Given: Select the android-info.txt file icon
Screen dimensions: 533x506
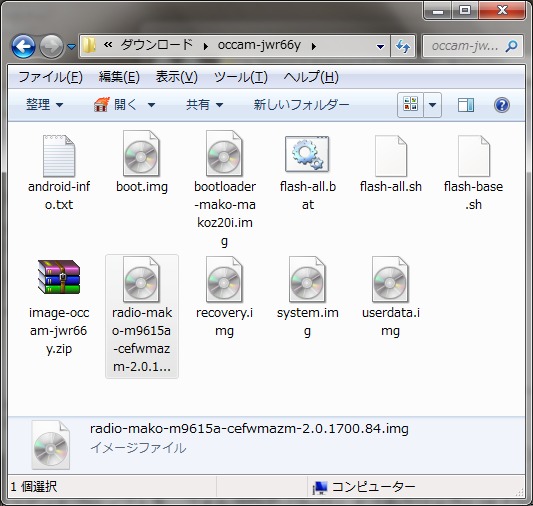Looking at the screenshot, I should [x=59, y=156].
